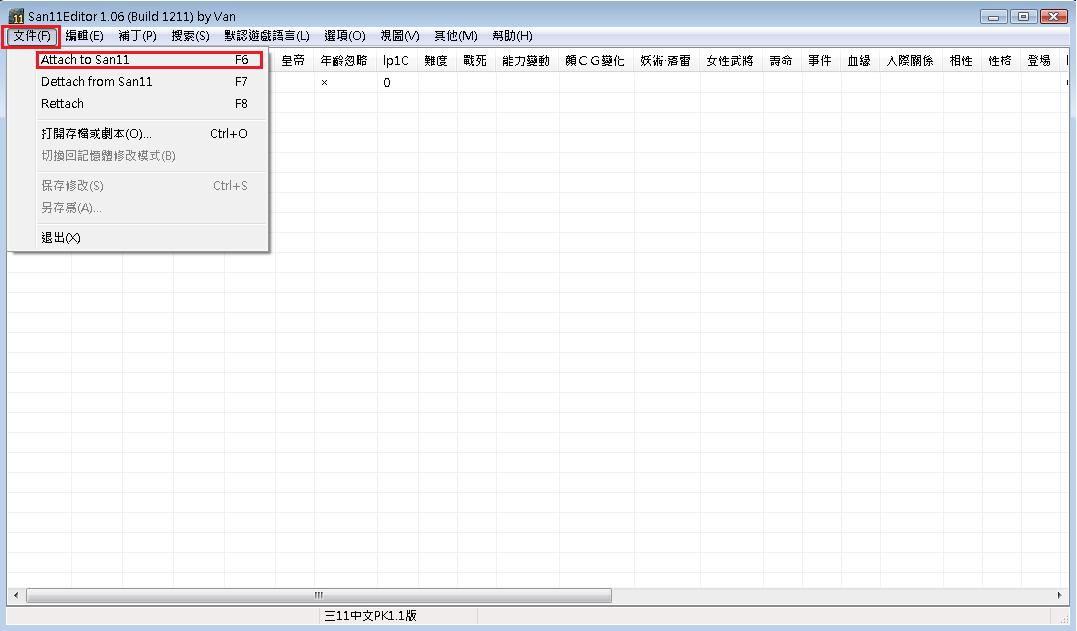Select the 0 cell under lp1C

397,82
